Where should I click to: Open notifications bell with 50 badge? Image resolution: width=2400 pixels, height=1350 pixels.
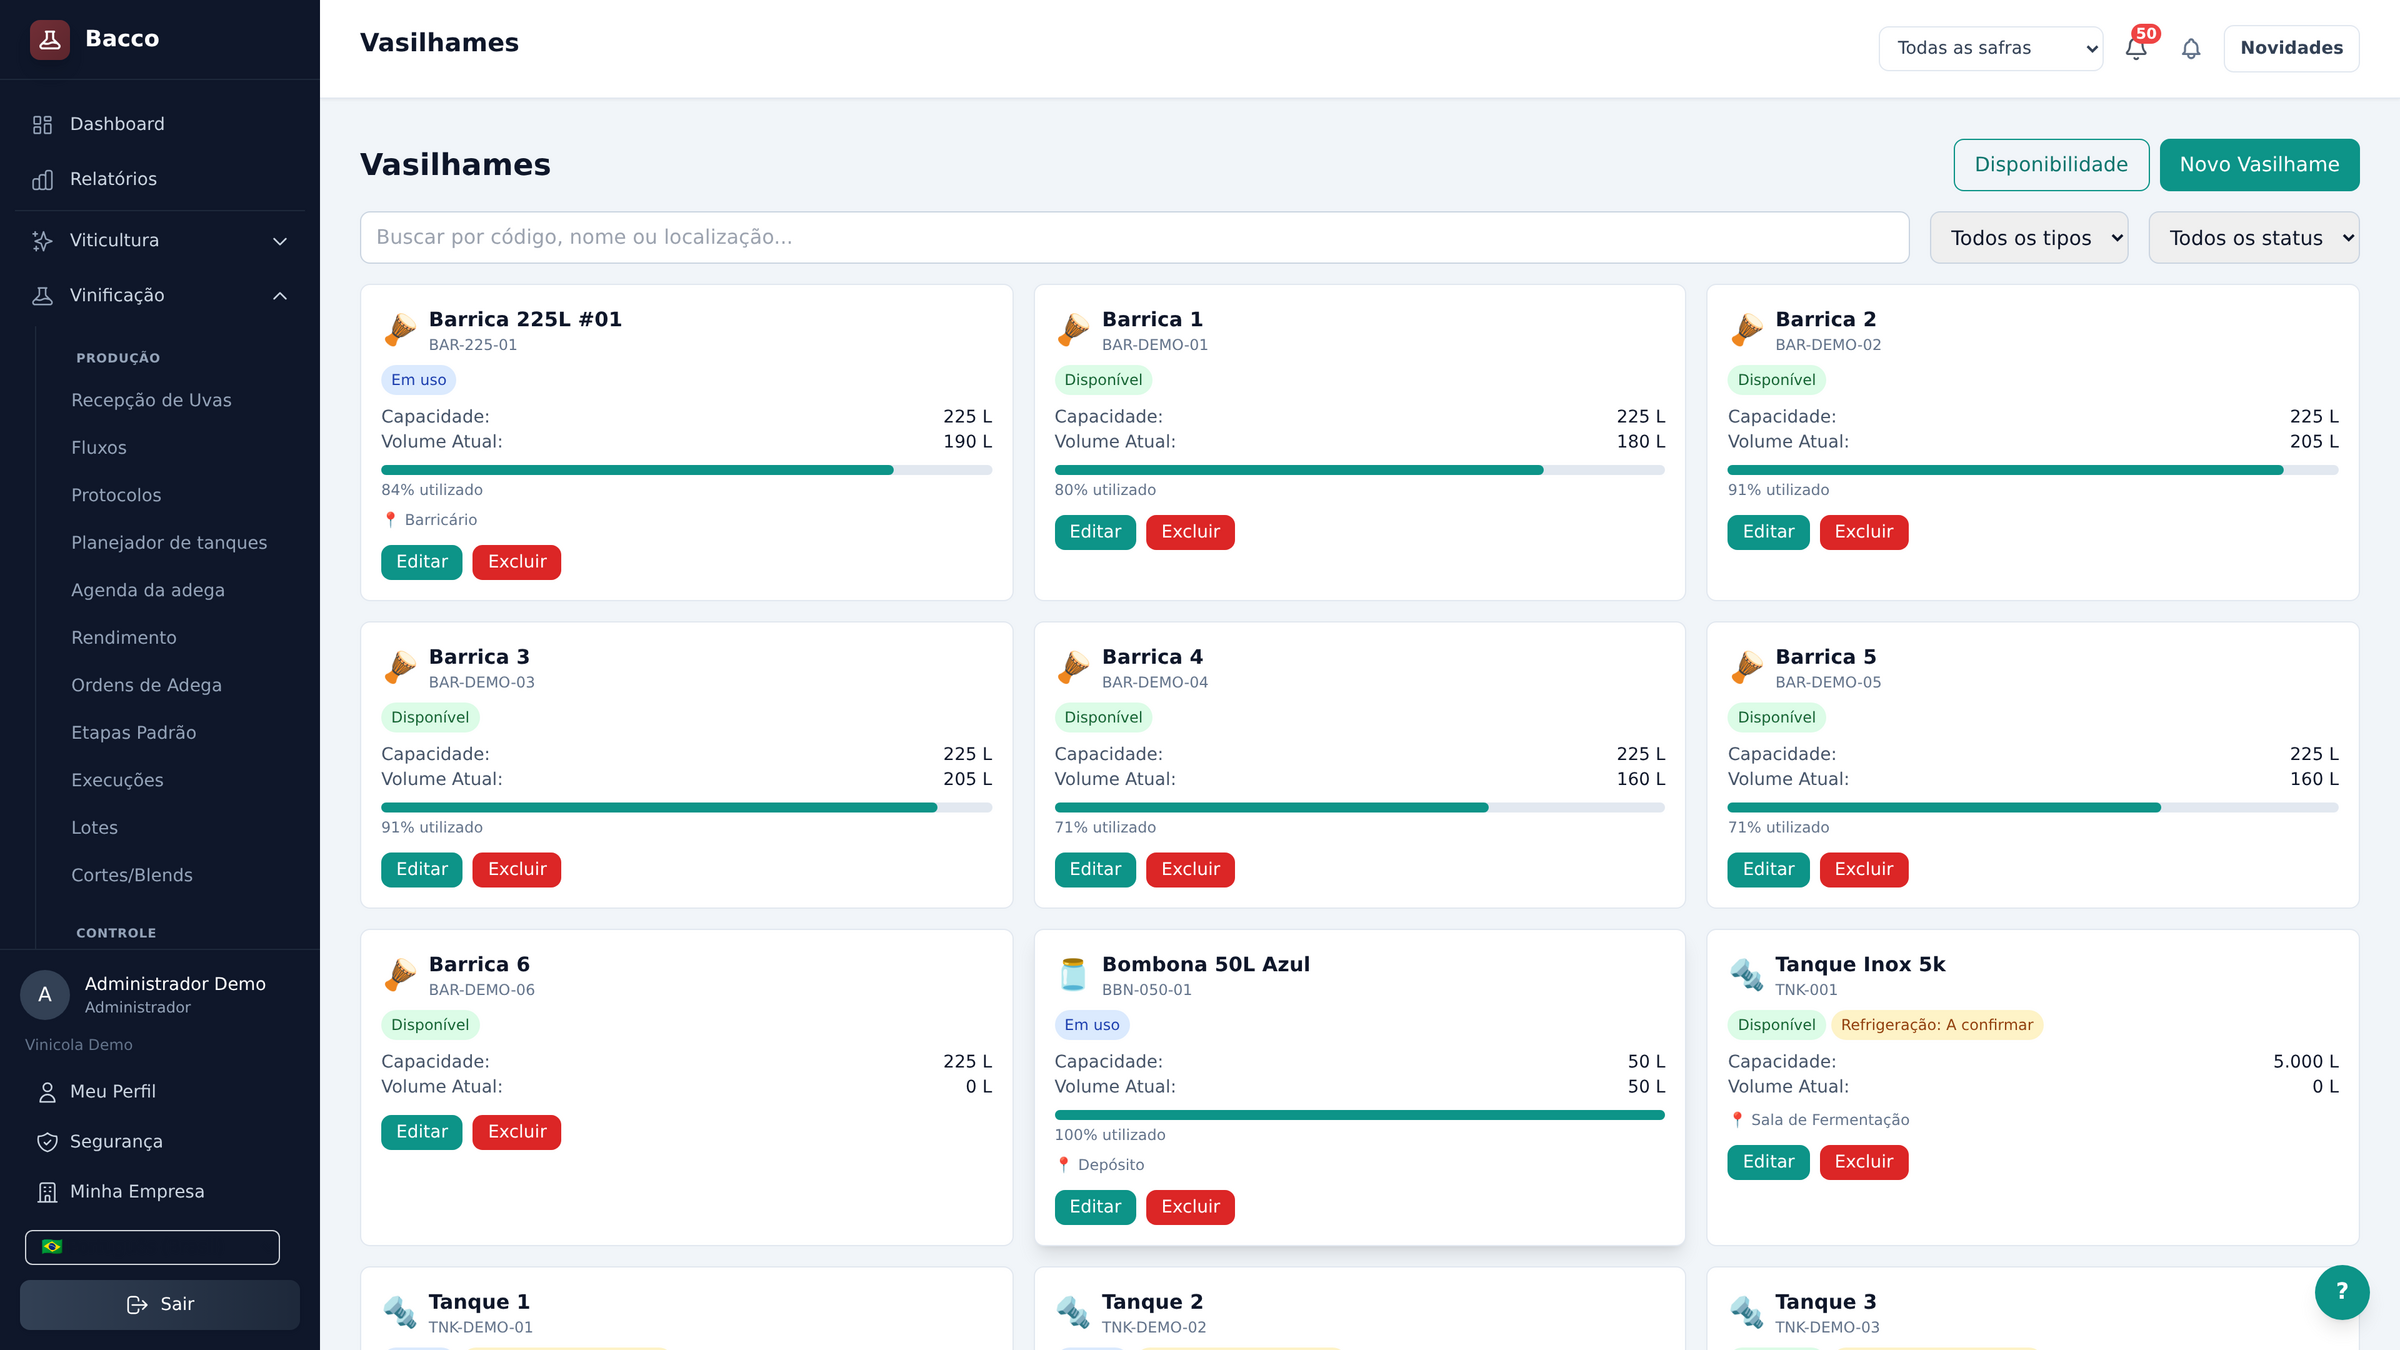(2137, 47)
